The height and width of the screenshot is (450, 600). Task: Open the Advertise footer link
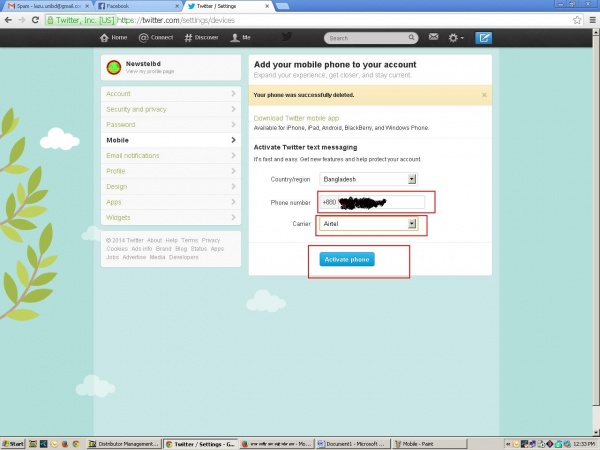click(134, 257)
